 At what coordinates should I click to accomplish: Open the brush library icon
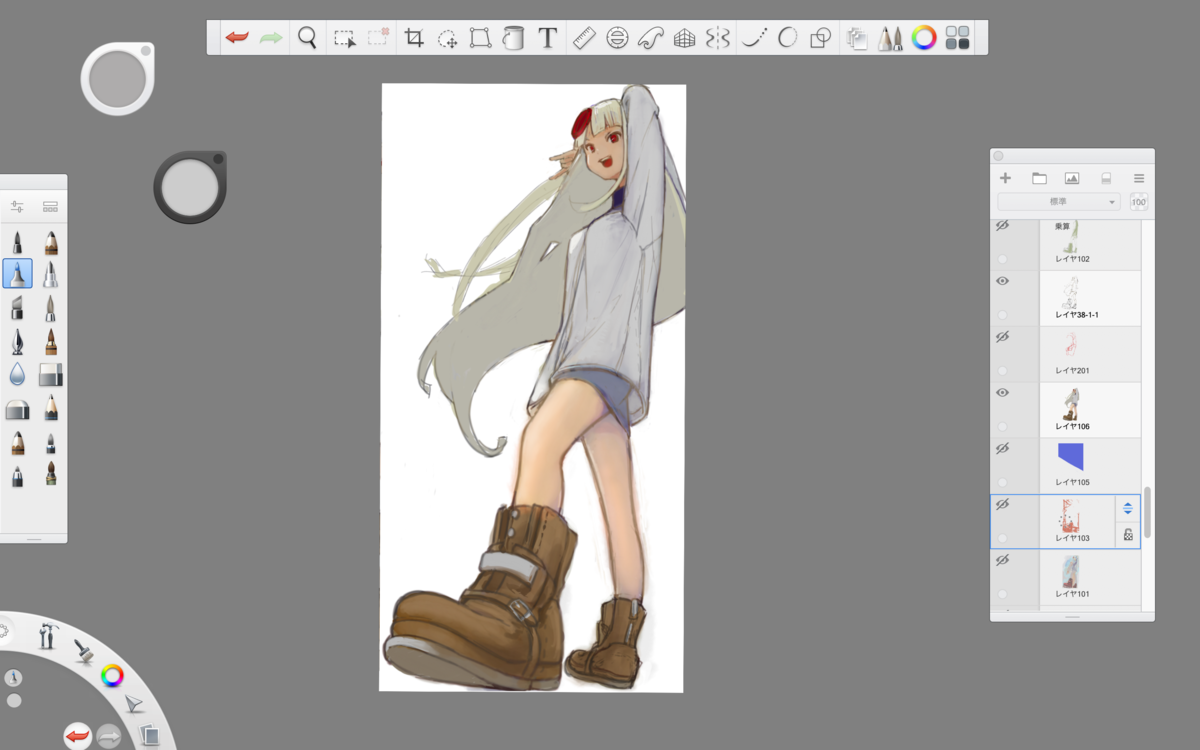[x=50, y=207]
